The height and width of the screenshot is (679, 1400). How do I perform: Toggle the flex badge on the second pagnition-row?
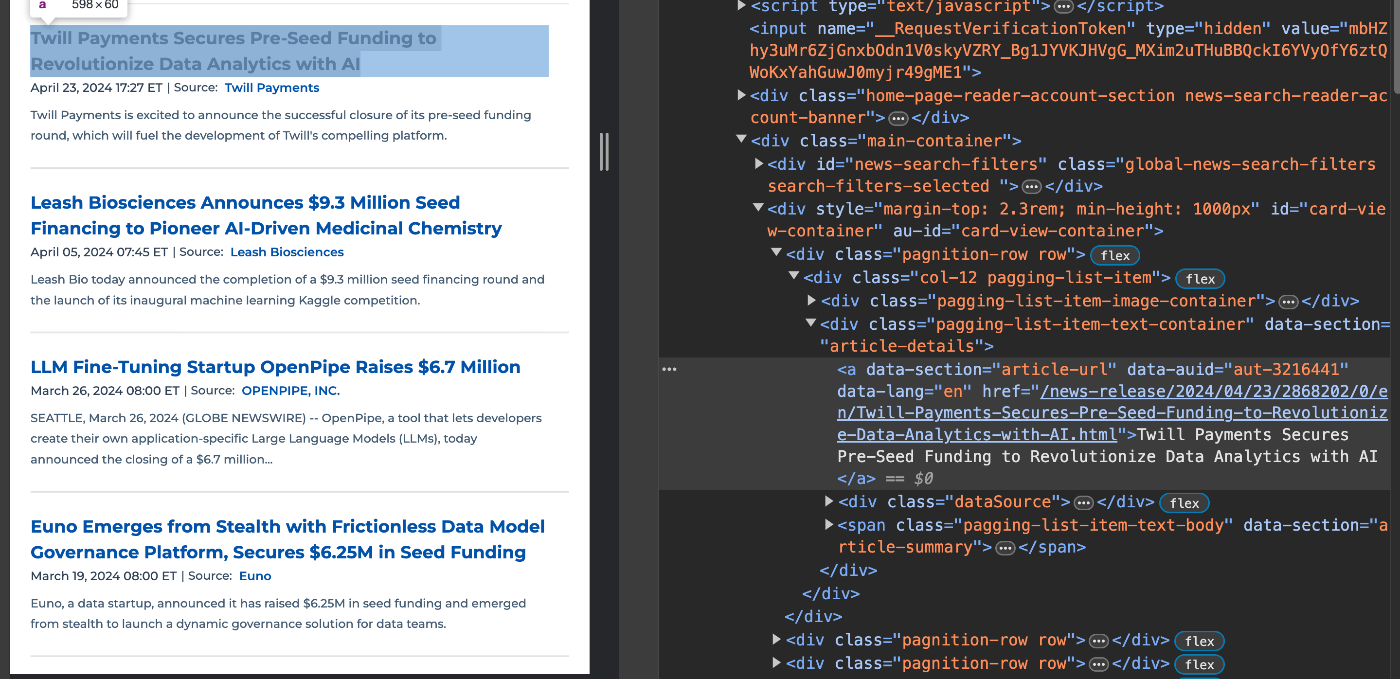[x=1200, y=641]
